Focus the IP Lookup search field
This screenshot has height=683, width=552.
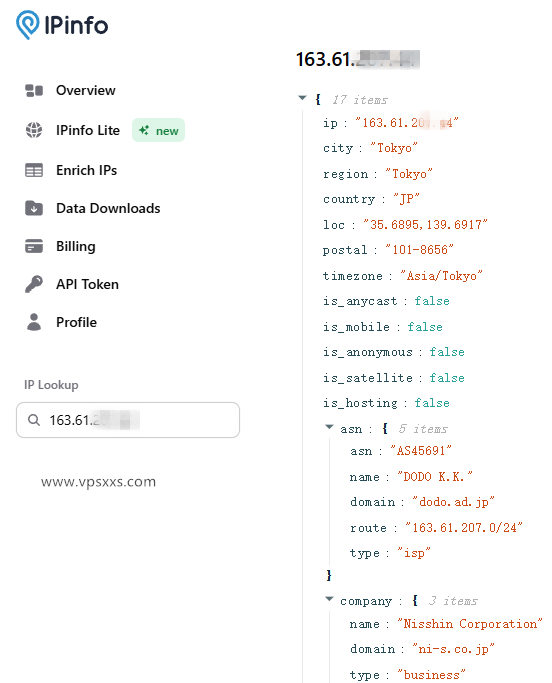128,420
